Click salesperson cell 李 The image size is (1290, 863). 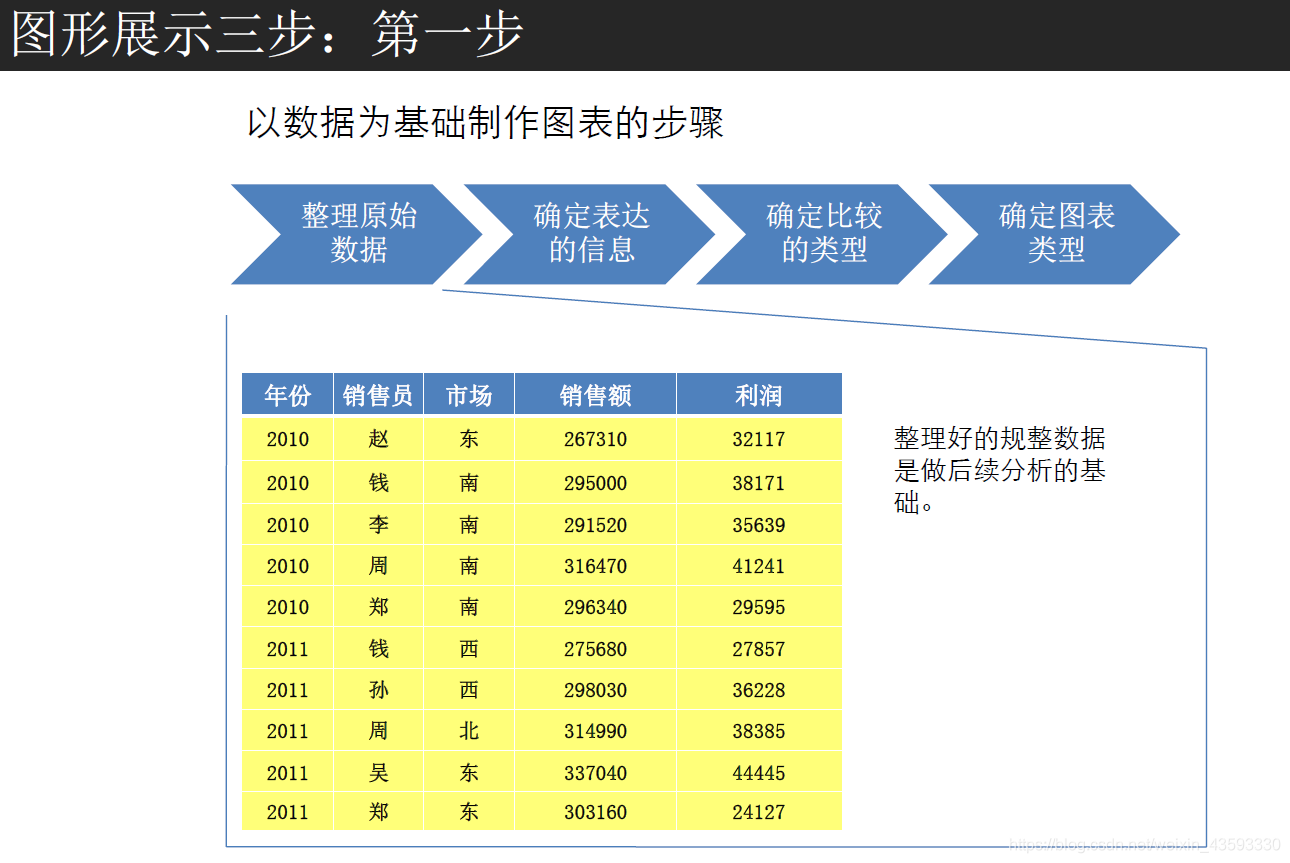378,525
